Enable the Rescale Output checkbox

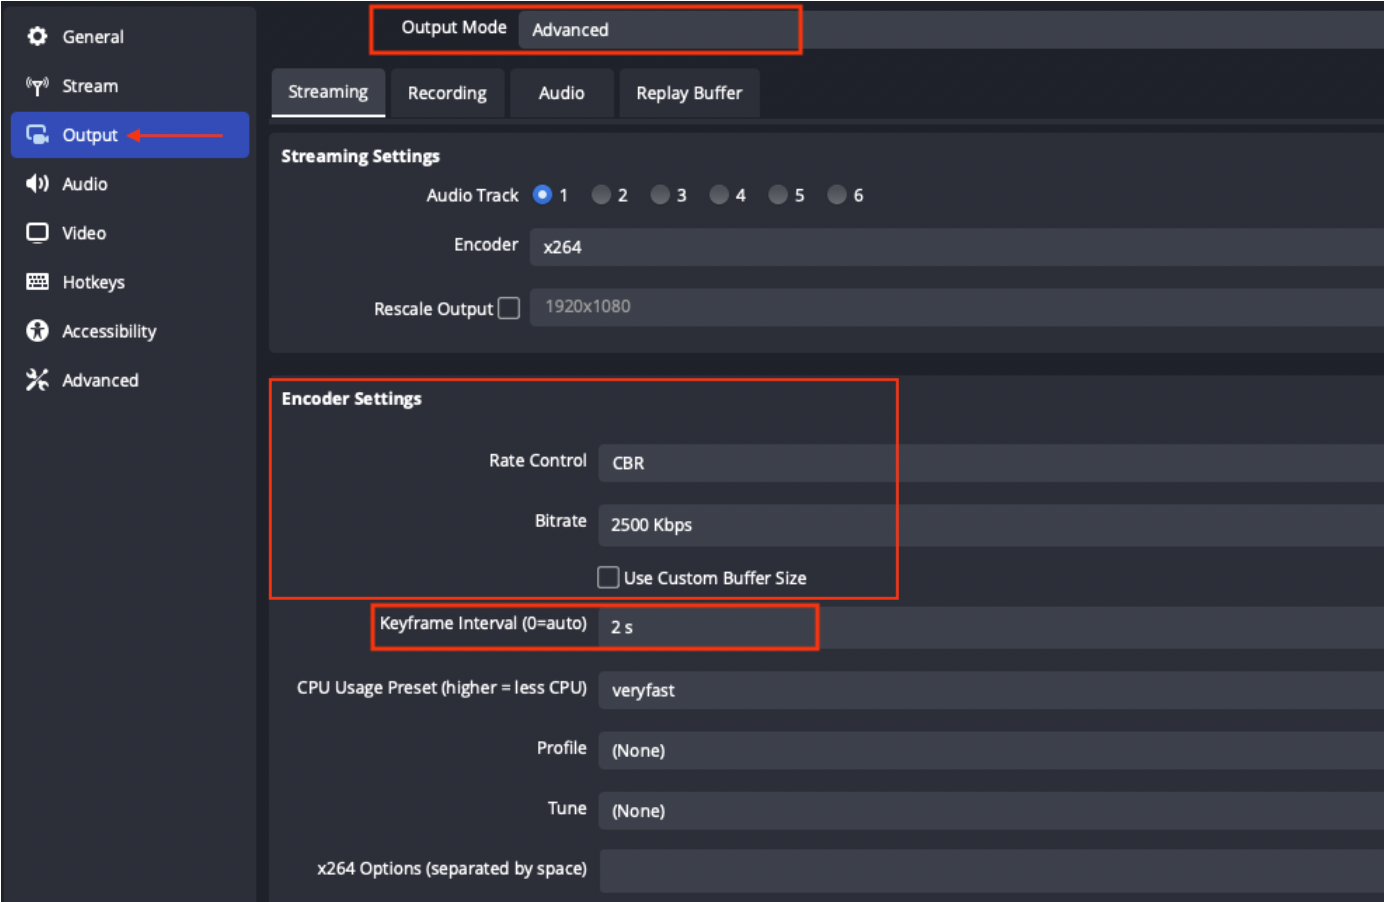point(509,308)
